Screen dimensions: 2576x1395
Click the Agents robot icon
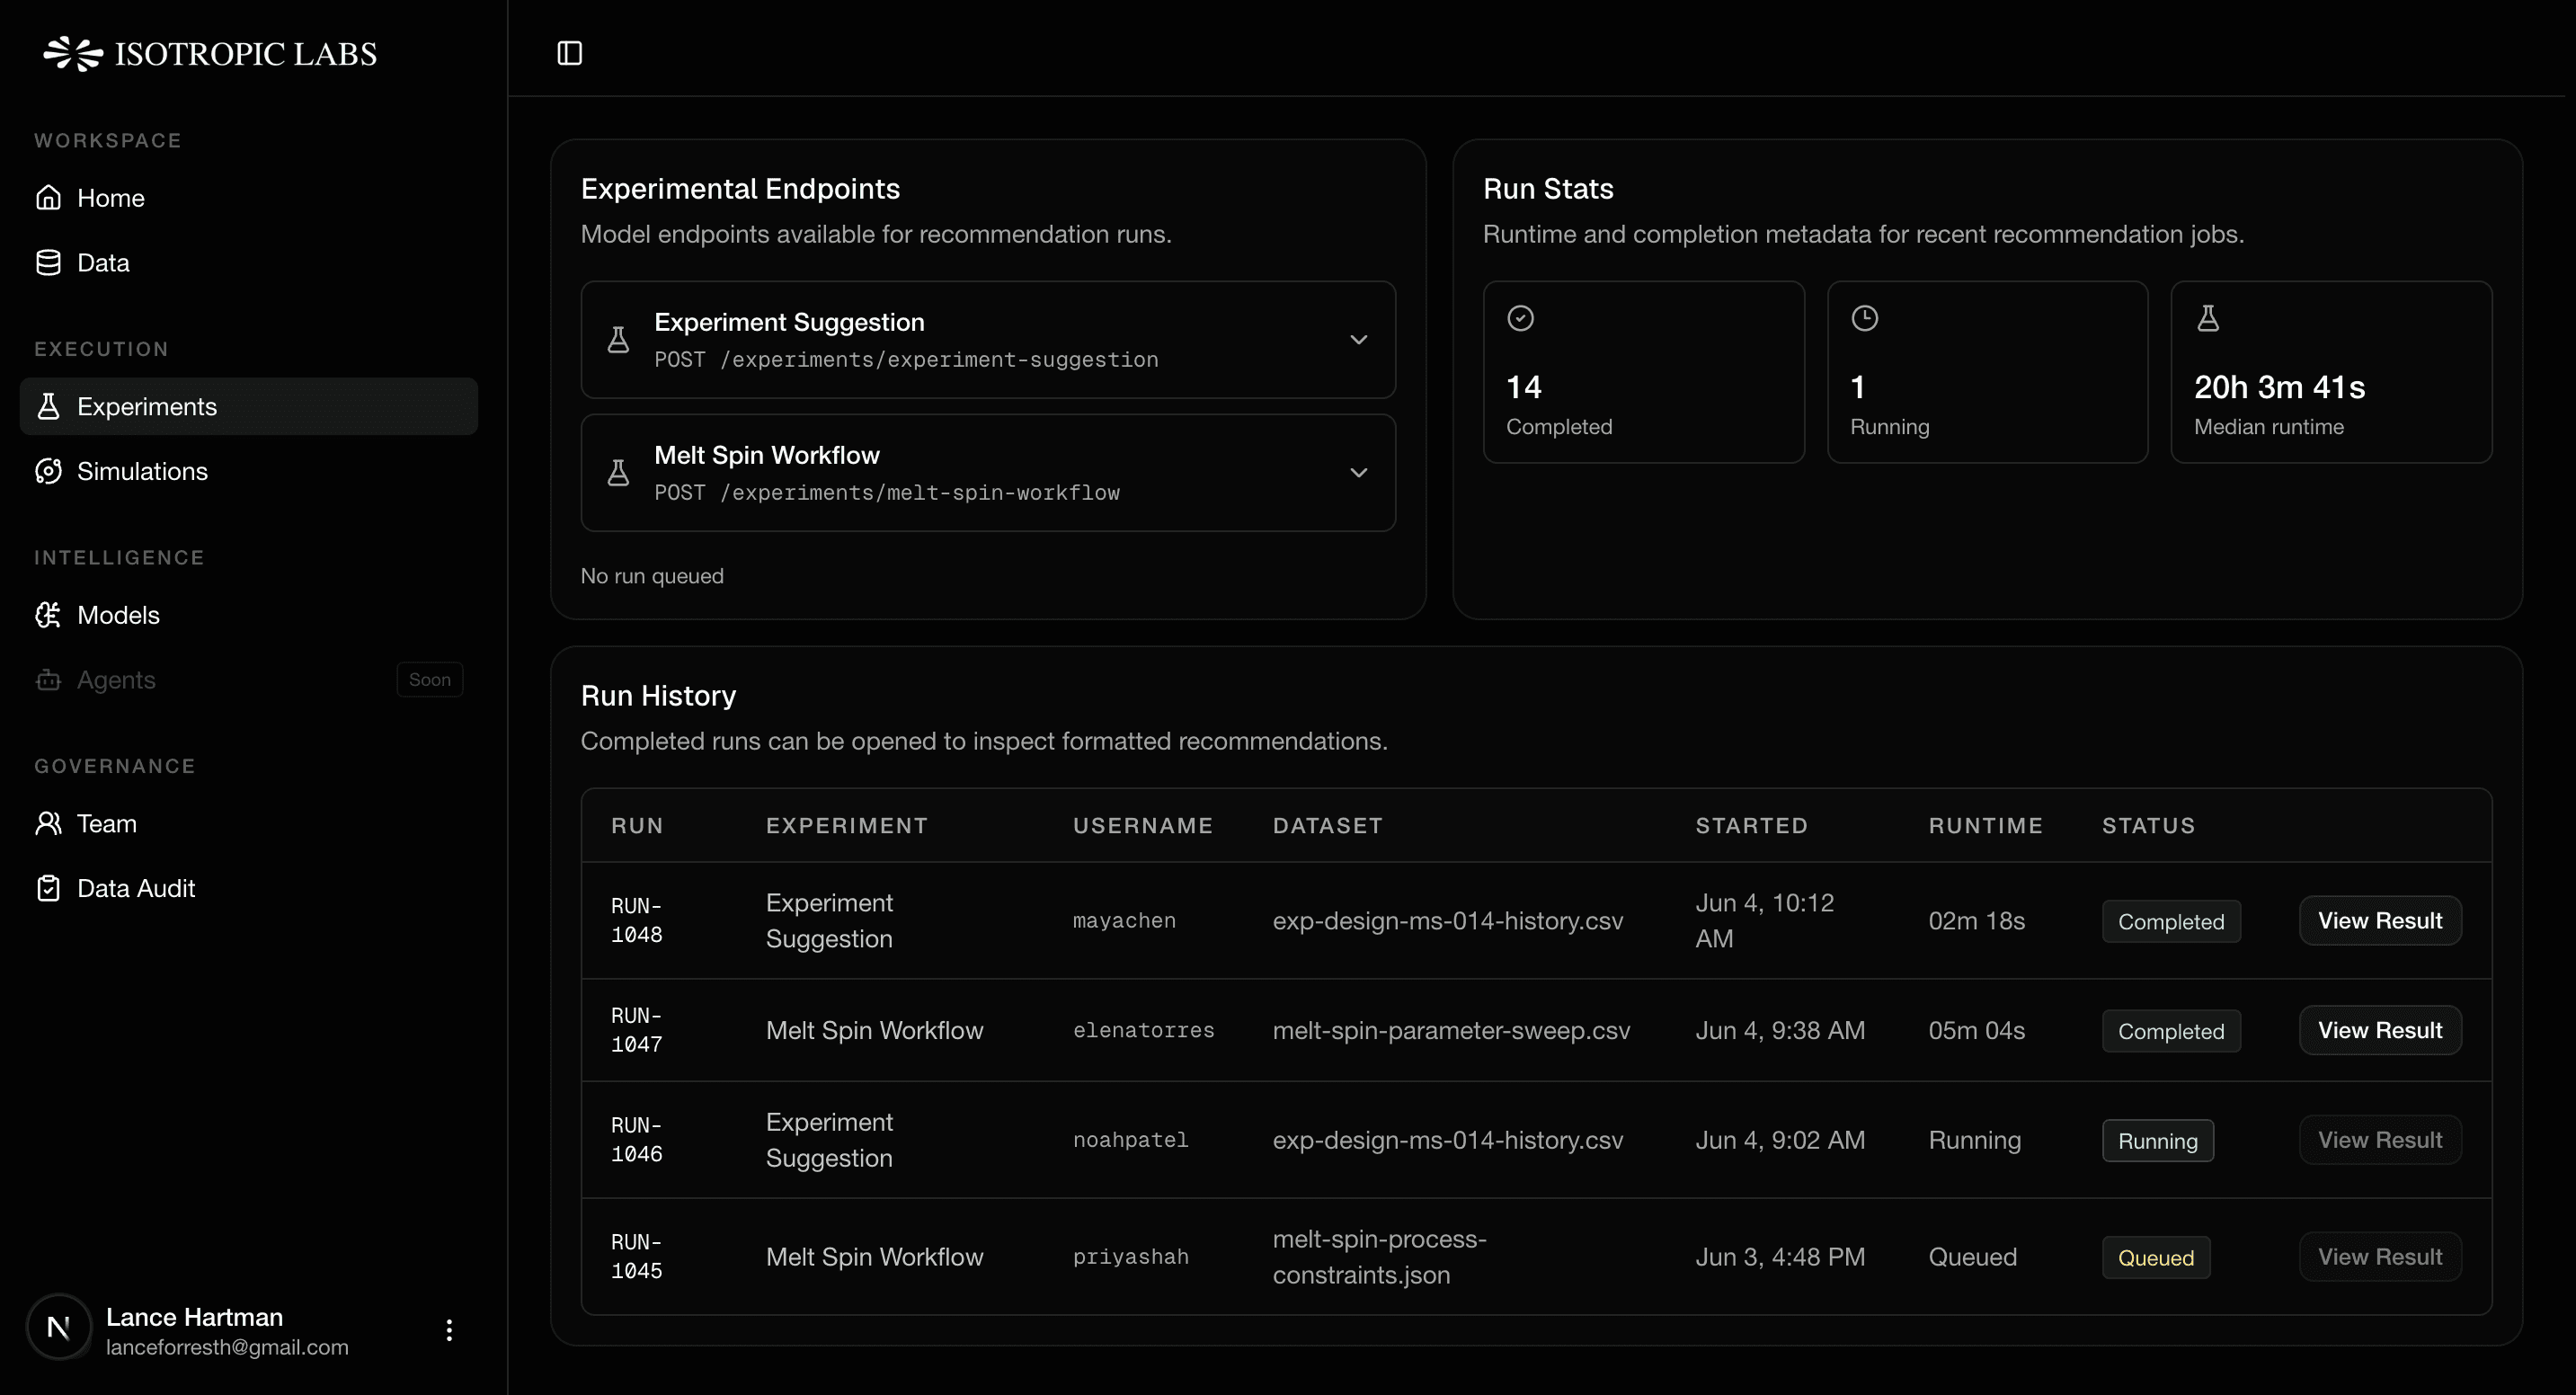click(48, 680)
